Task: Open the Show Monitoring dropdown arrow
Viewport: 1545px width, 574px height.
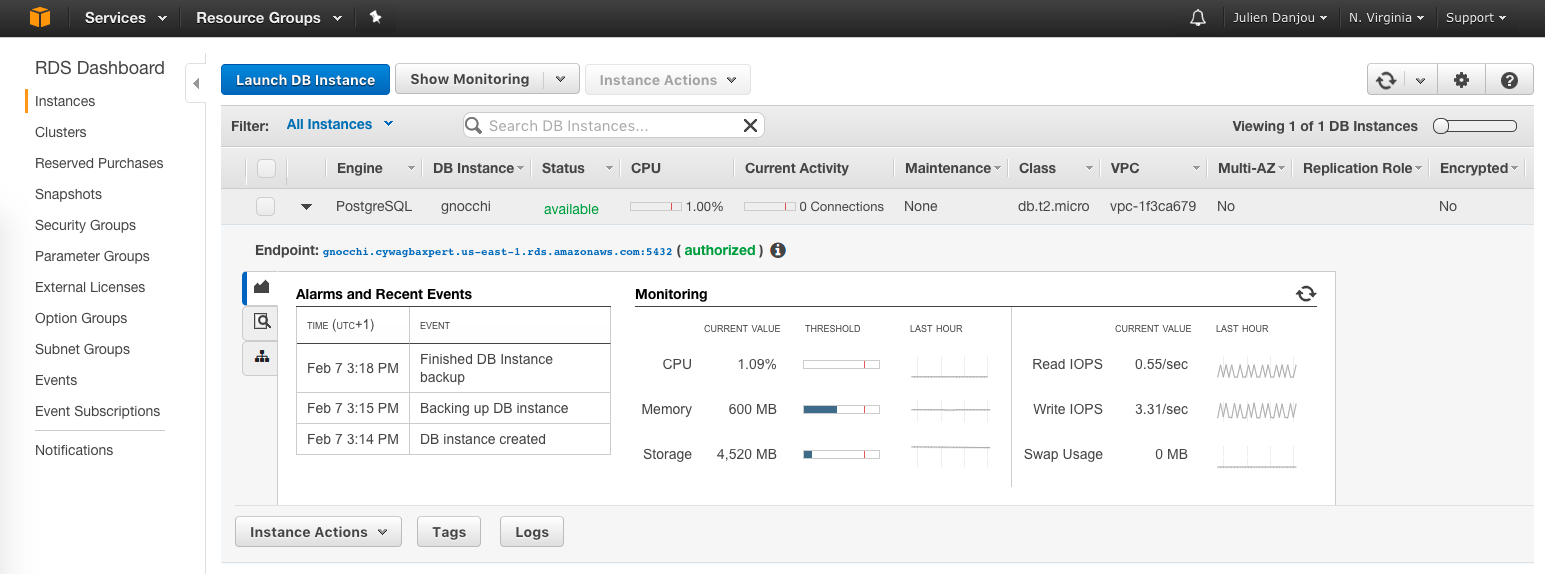Action: pos(561,80)
